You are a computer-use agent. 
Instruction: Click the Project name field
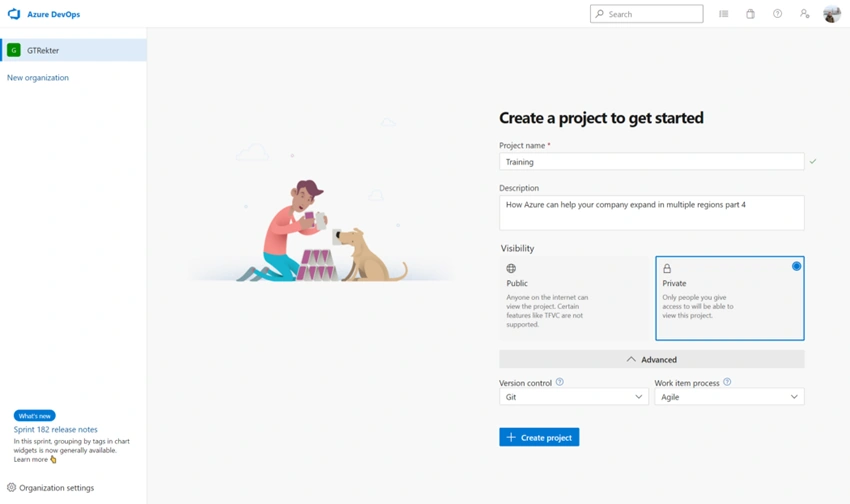(x=652, y=161)
